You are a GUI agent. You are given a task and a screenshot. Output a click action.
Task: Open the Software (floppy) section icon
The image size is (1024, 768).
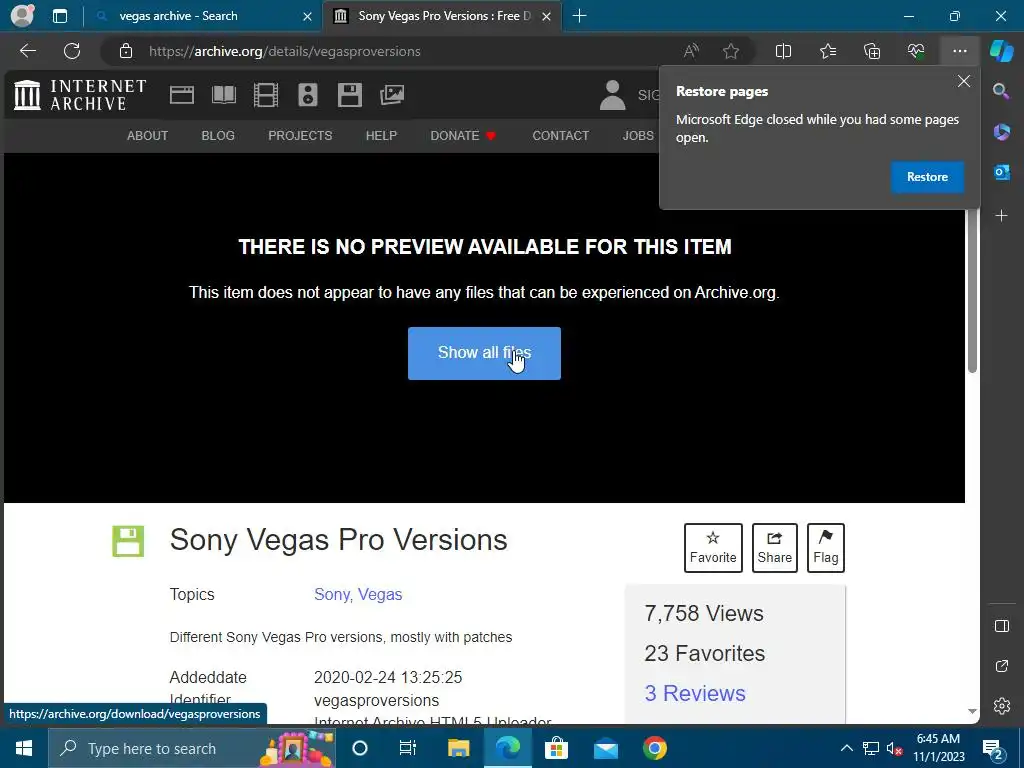pyautogui.click(x=350, y=95)
